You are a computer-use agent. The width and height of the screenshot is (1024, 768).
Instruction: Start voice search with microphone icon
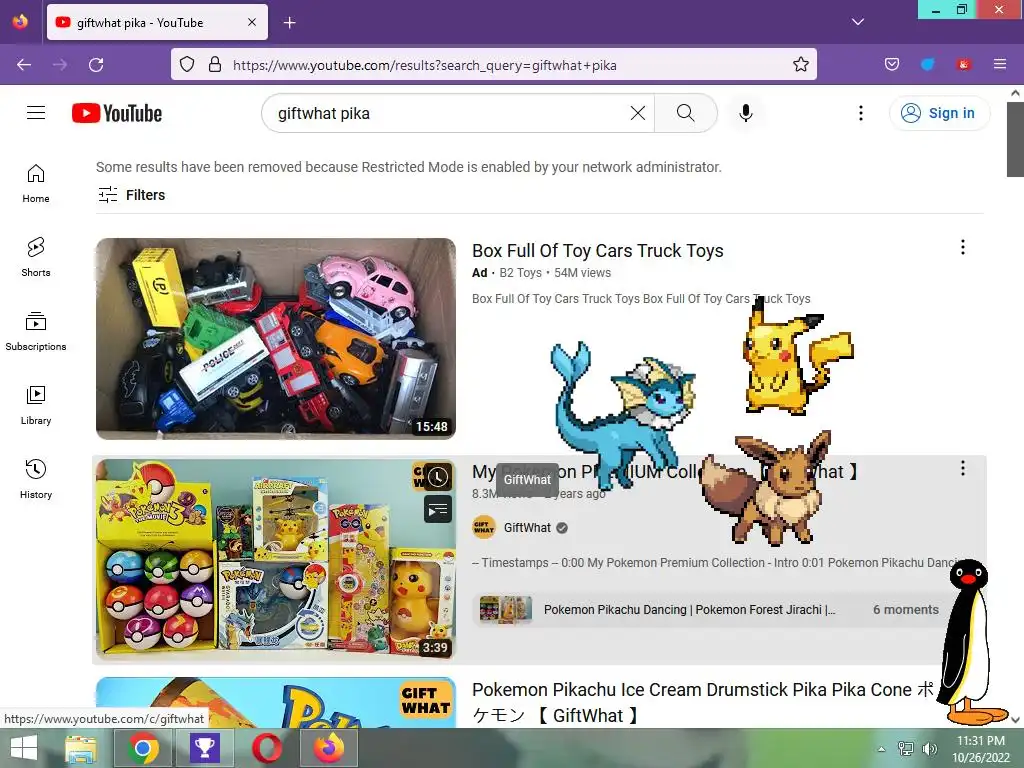click(746, 113)
